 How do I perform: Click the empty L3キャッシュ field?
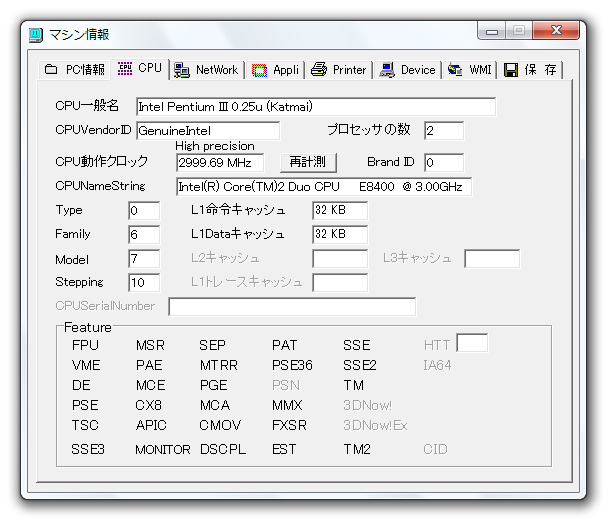click(x=492, y=259)
